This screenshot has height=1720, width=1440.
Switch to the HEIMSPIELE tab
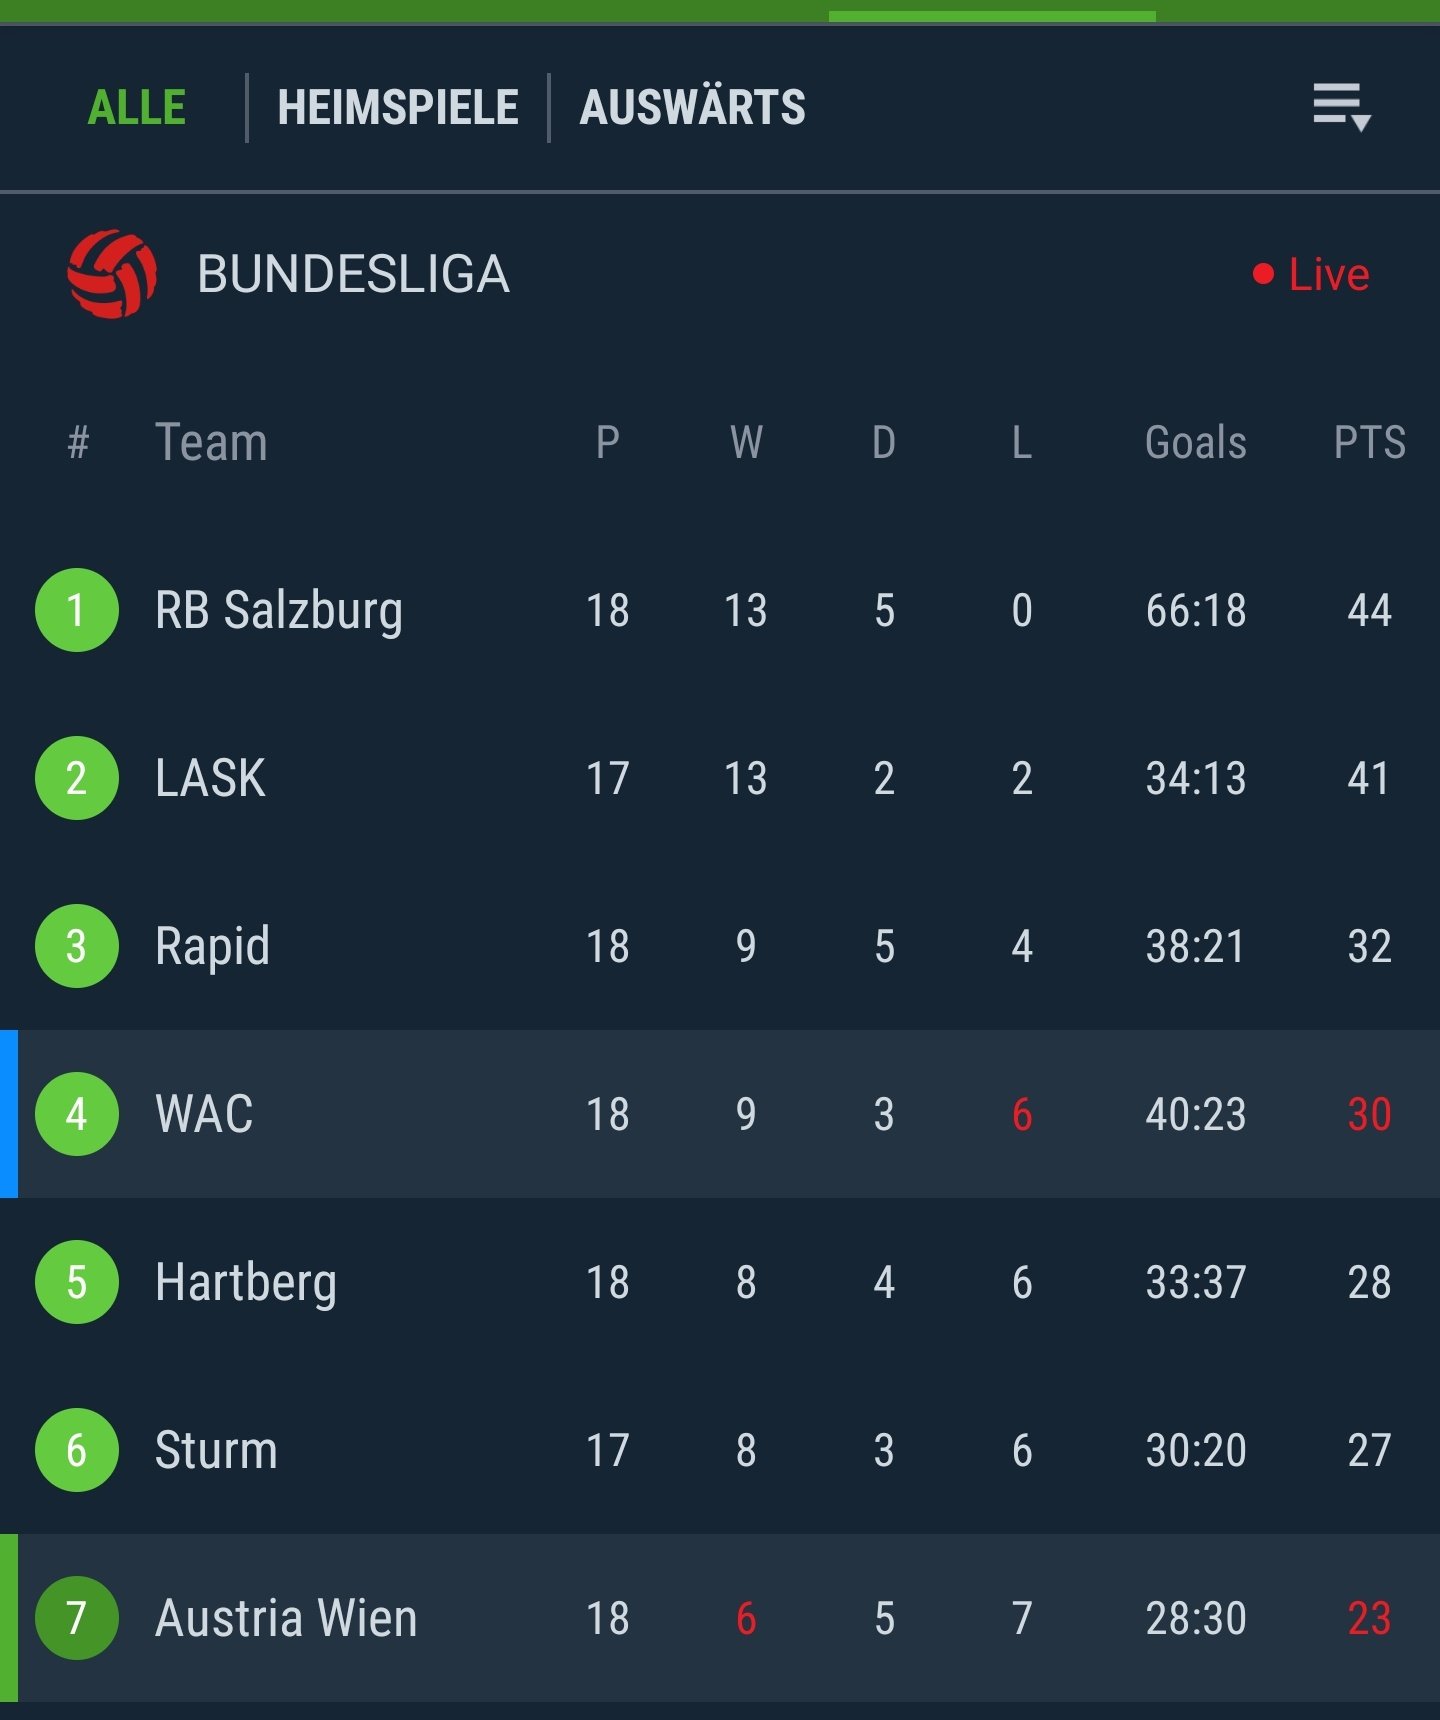coord(398,108)
